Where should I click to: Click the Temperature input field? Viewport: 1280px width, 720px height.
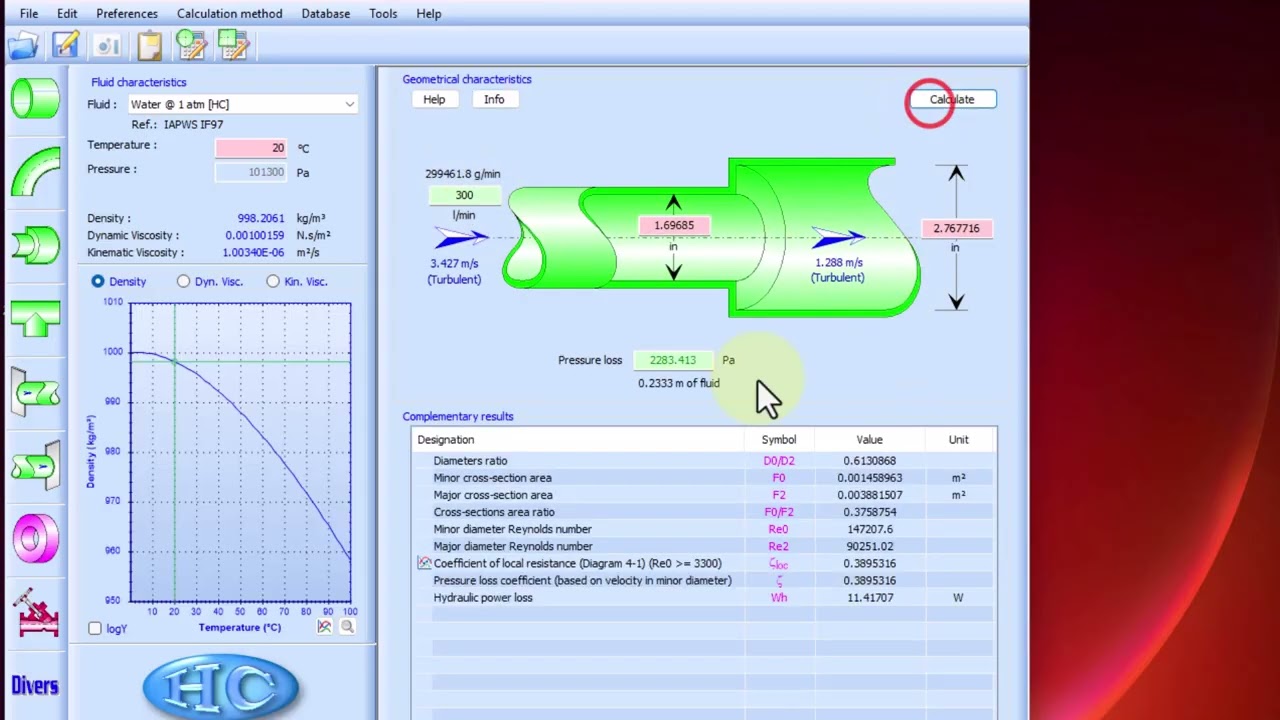[x=250, y=147]
